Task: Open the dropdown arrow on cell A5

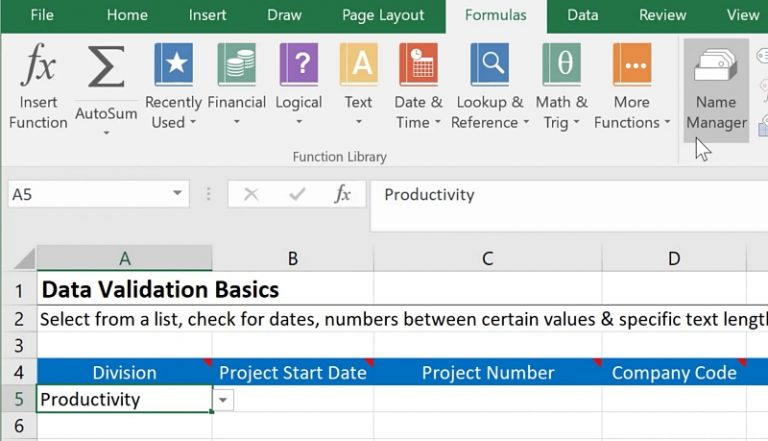Action: pos(224,400)
